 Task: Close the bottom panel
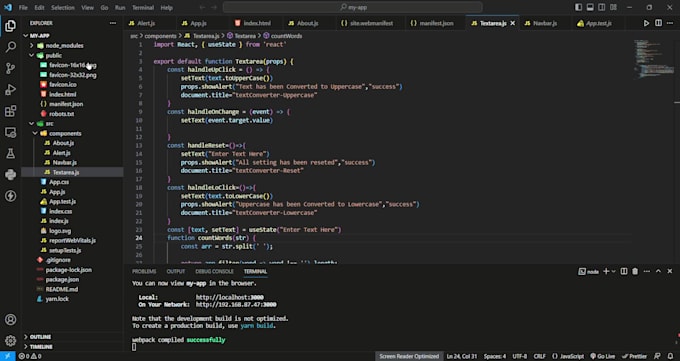tap(670, 271)
